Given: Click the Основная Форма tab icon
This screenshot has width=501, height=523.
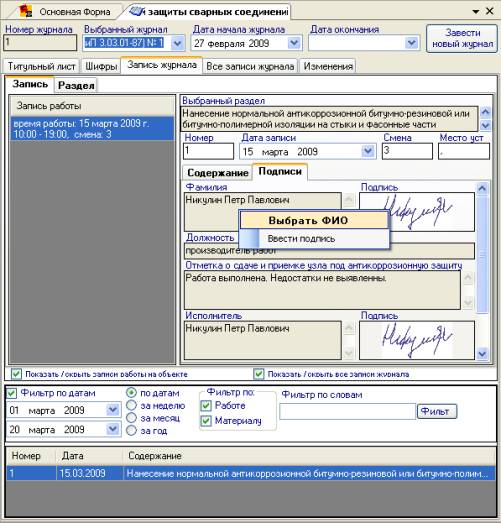Looking at the screenshot, I should (x=26, y=11).
